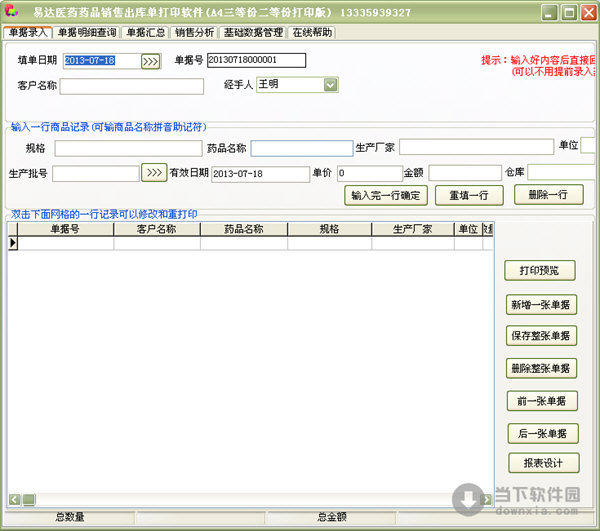The image size is (600, 531).
Task: Click the 删除整张单据 button
Action: 541,368
